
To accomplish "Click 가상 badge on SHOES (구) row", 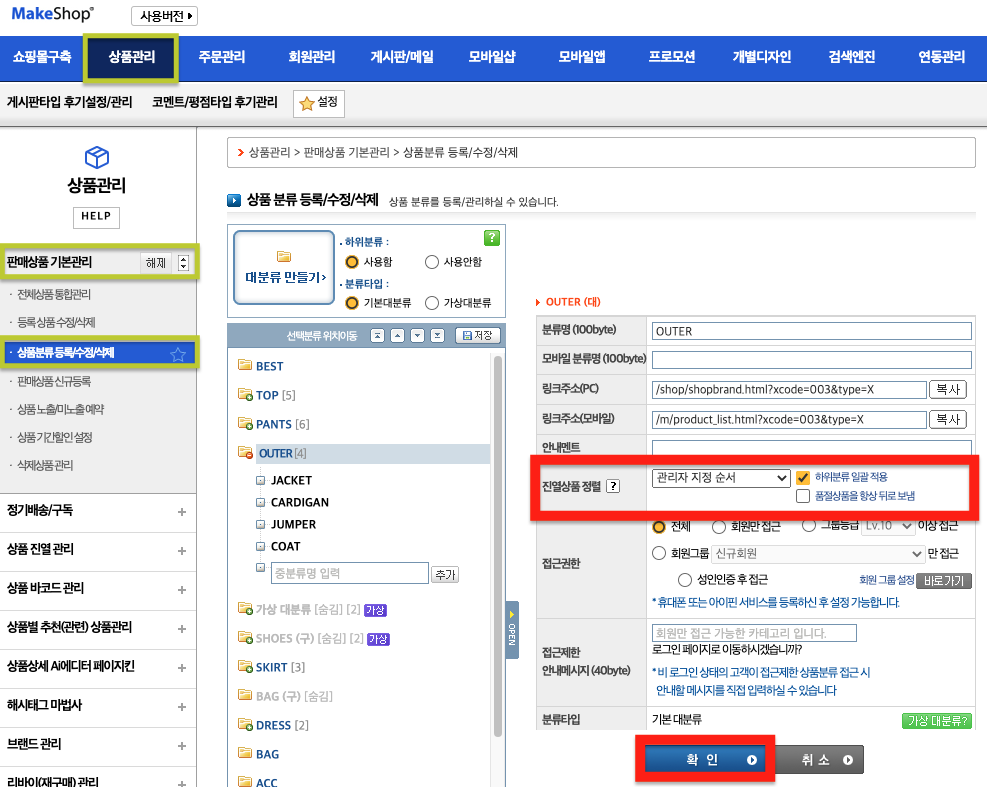I will click(378, 639).
